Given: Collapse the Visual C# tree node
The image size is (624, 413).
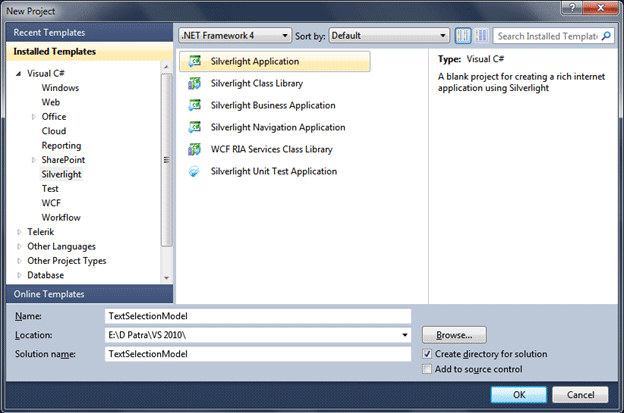Looking at the screenshot, I should 18,74.
